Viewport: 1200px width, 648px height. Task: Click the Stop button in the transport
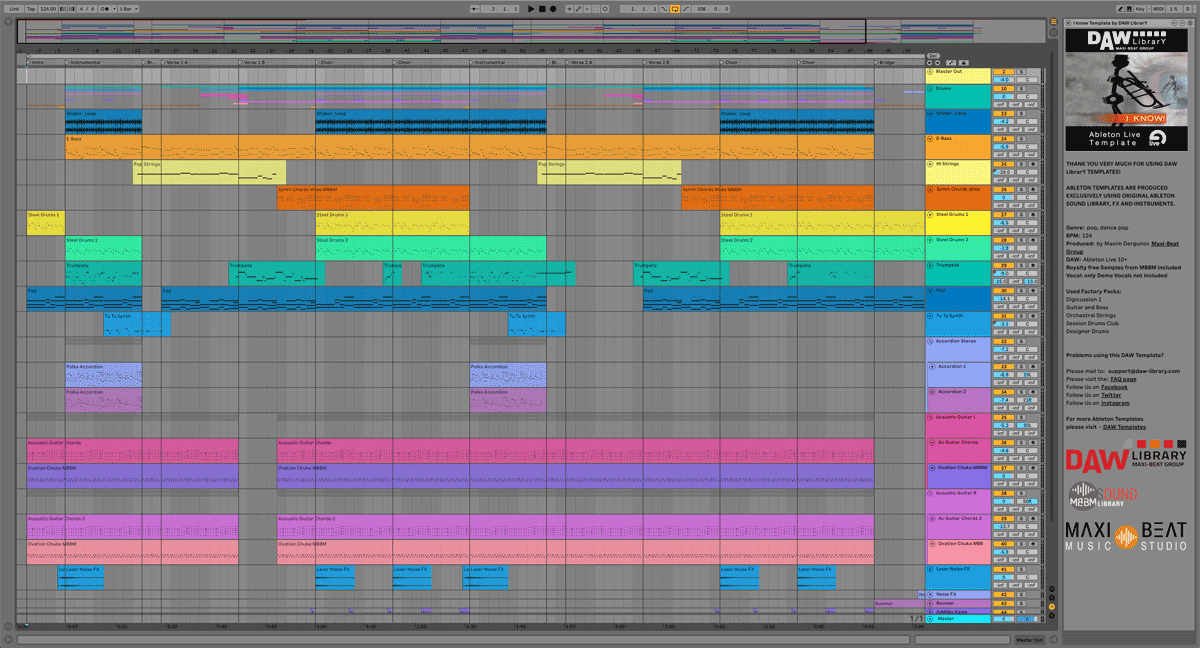coord(542,8)
